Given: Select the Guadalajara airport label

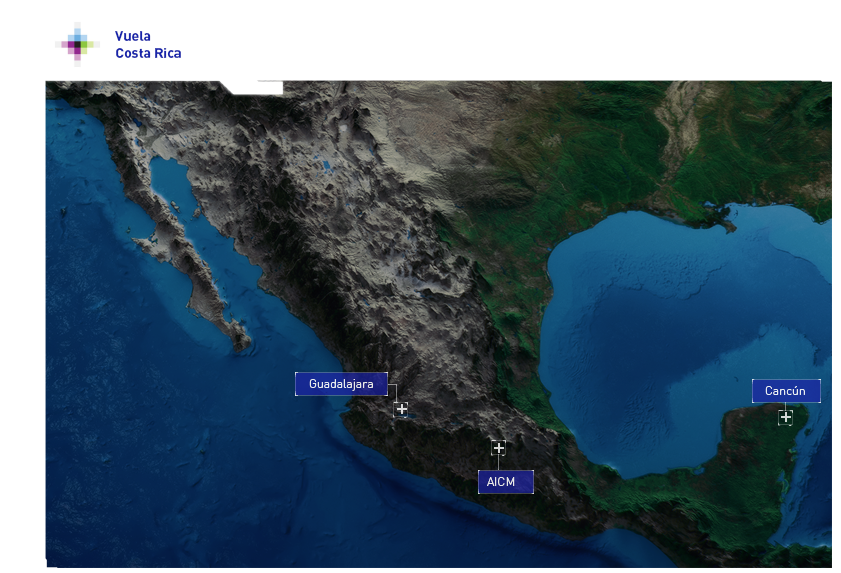Looking at the screenshot, I should [x=340, y=384].
